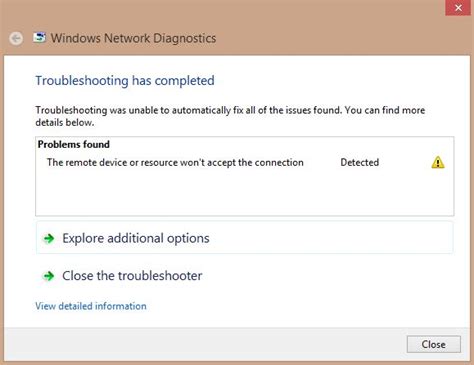
Task: Click the back arrow in the title bar
Action: (x=16, y=38)
